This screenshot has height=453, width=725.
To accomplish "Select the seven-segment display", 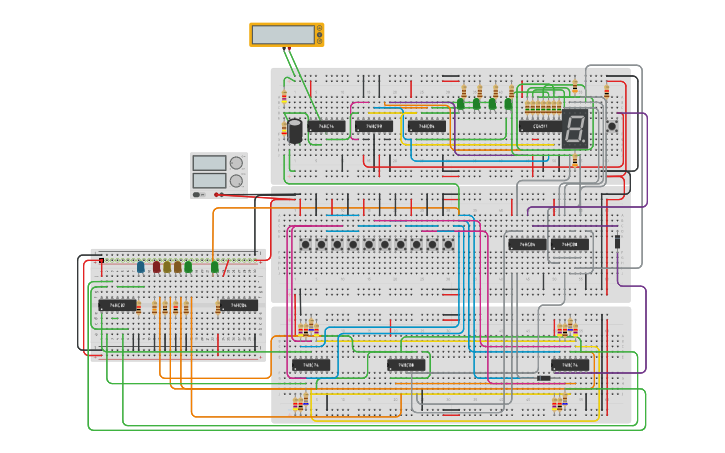I will pyautogui.click(x=575, y=128).
